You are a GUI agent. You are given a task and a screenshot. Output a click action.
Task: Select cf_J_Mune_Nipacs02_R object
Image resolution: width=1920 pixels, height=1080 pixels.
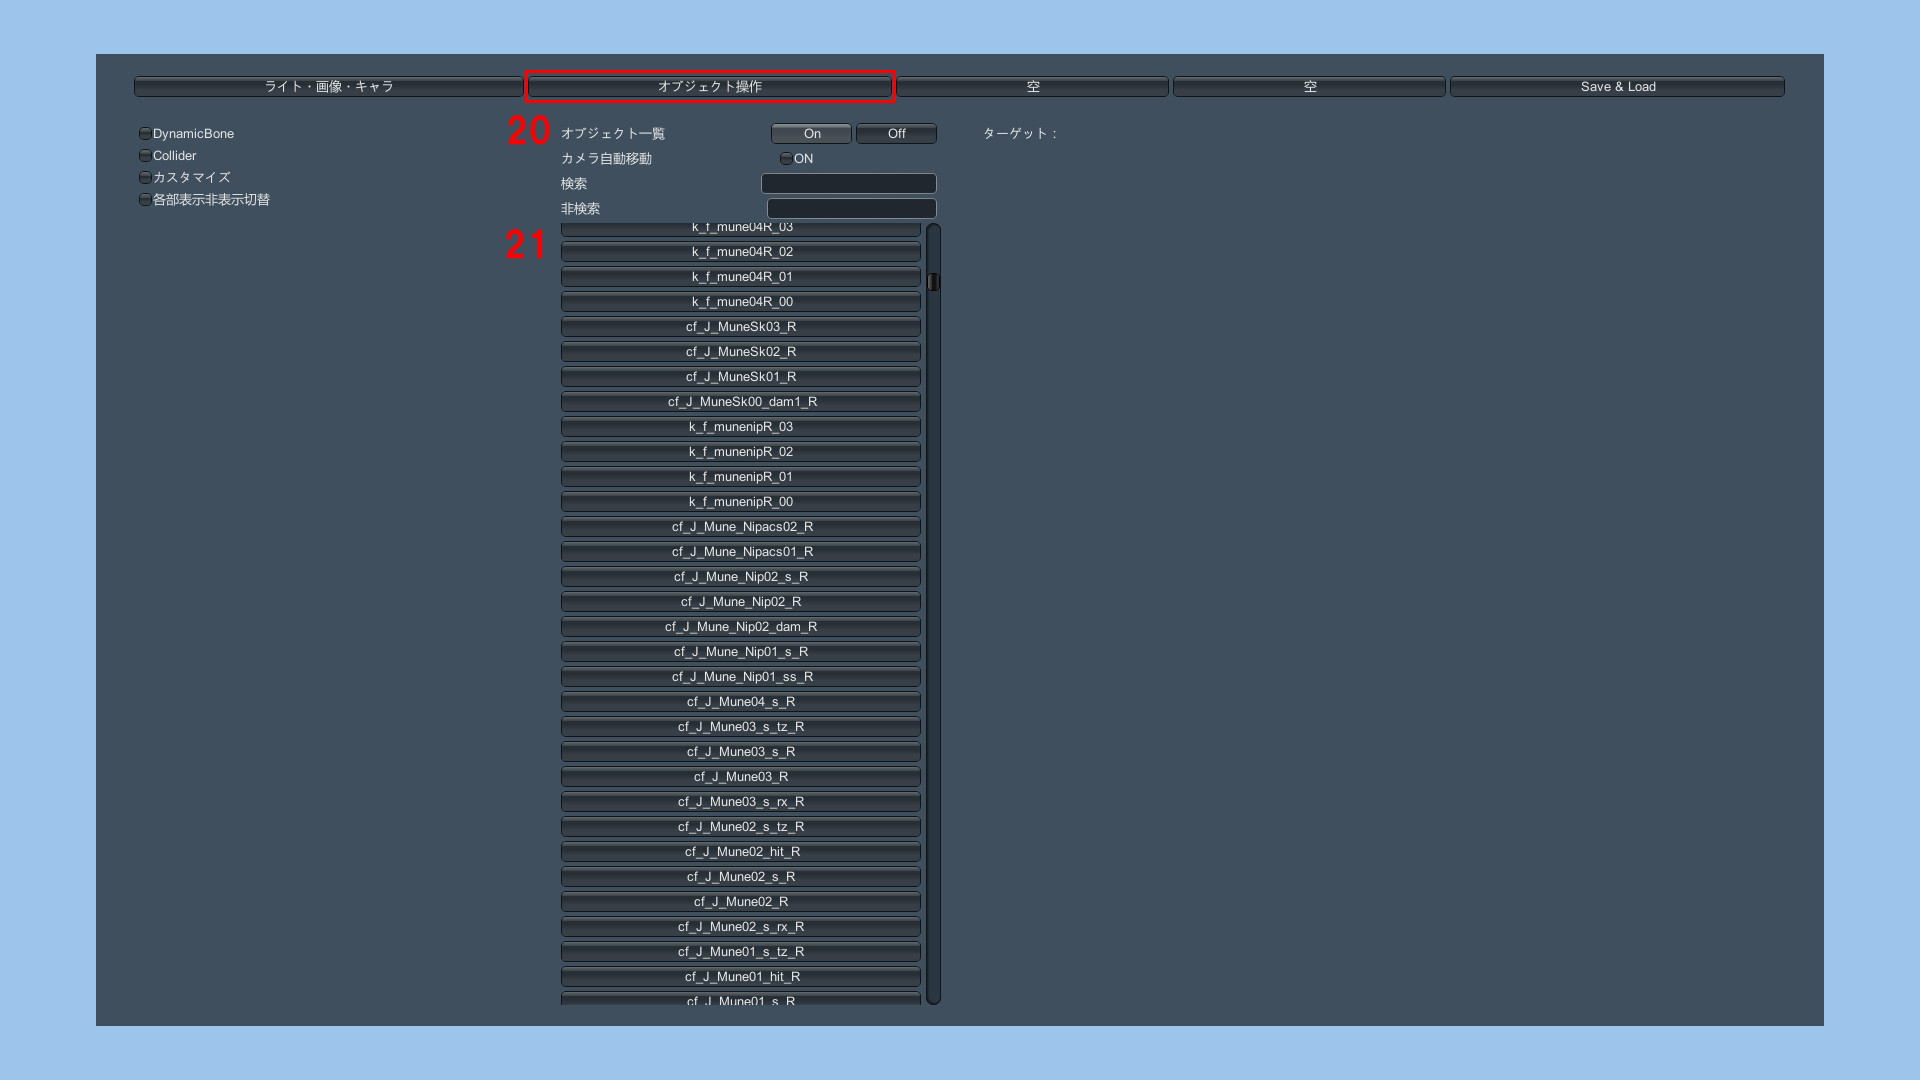(741, 527)
